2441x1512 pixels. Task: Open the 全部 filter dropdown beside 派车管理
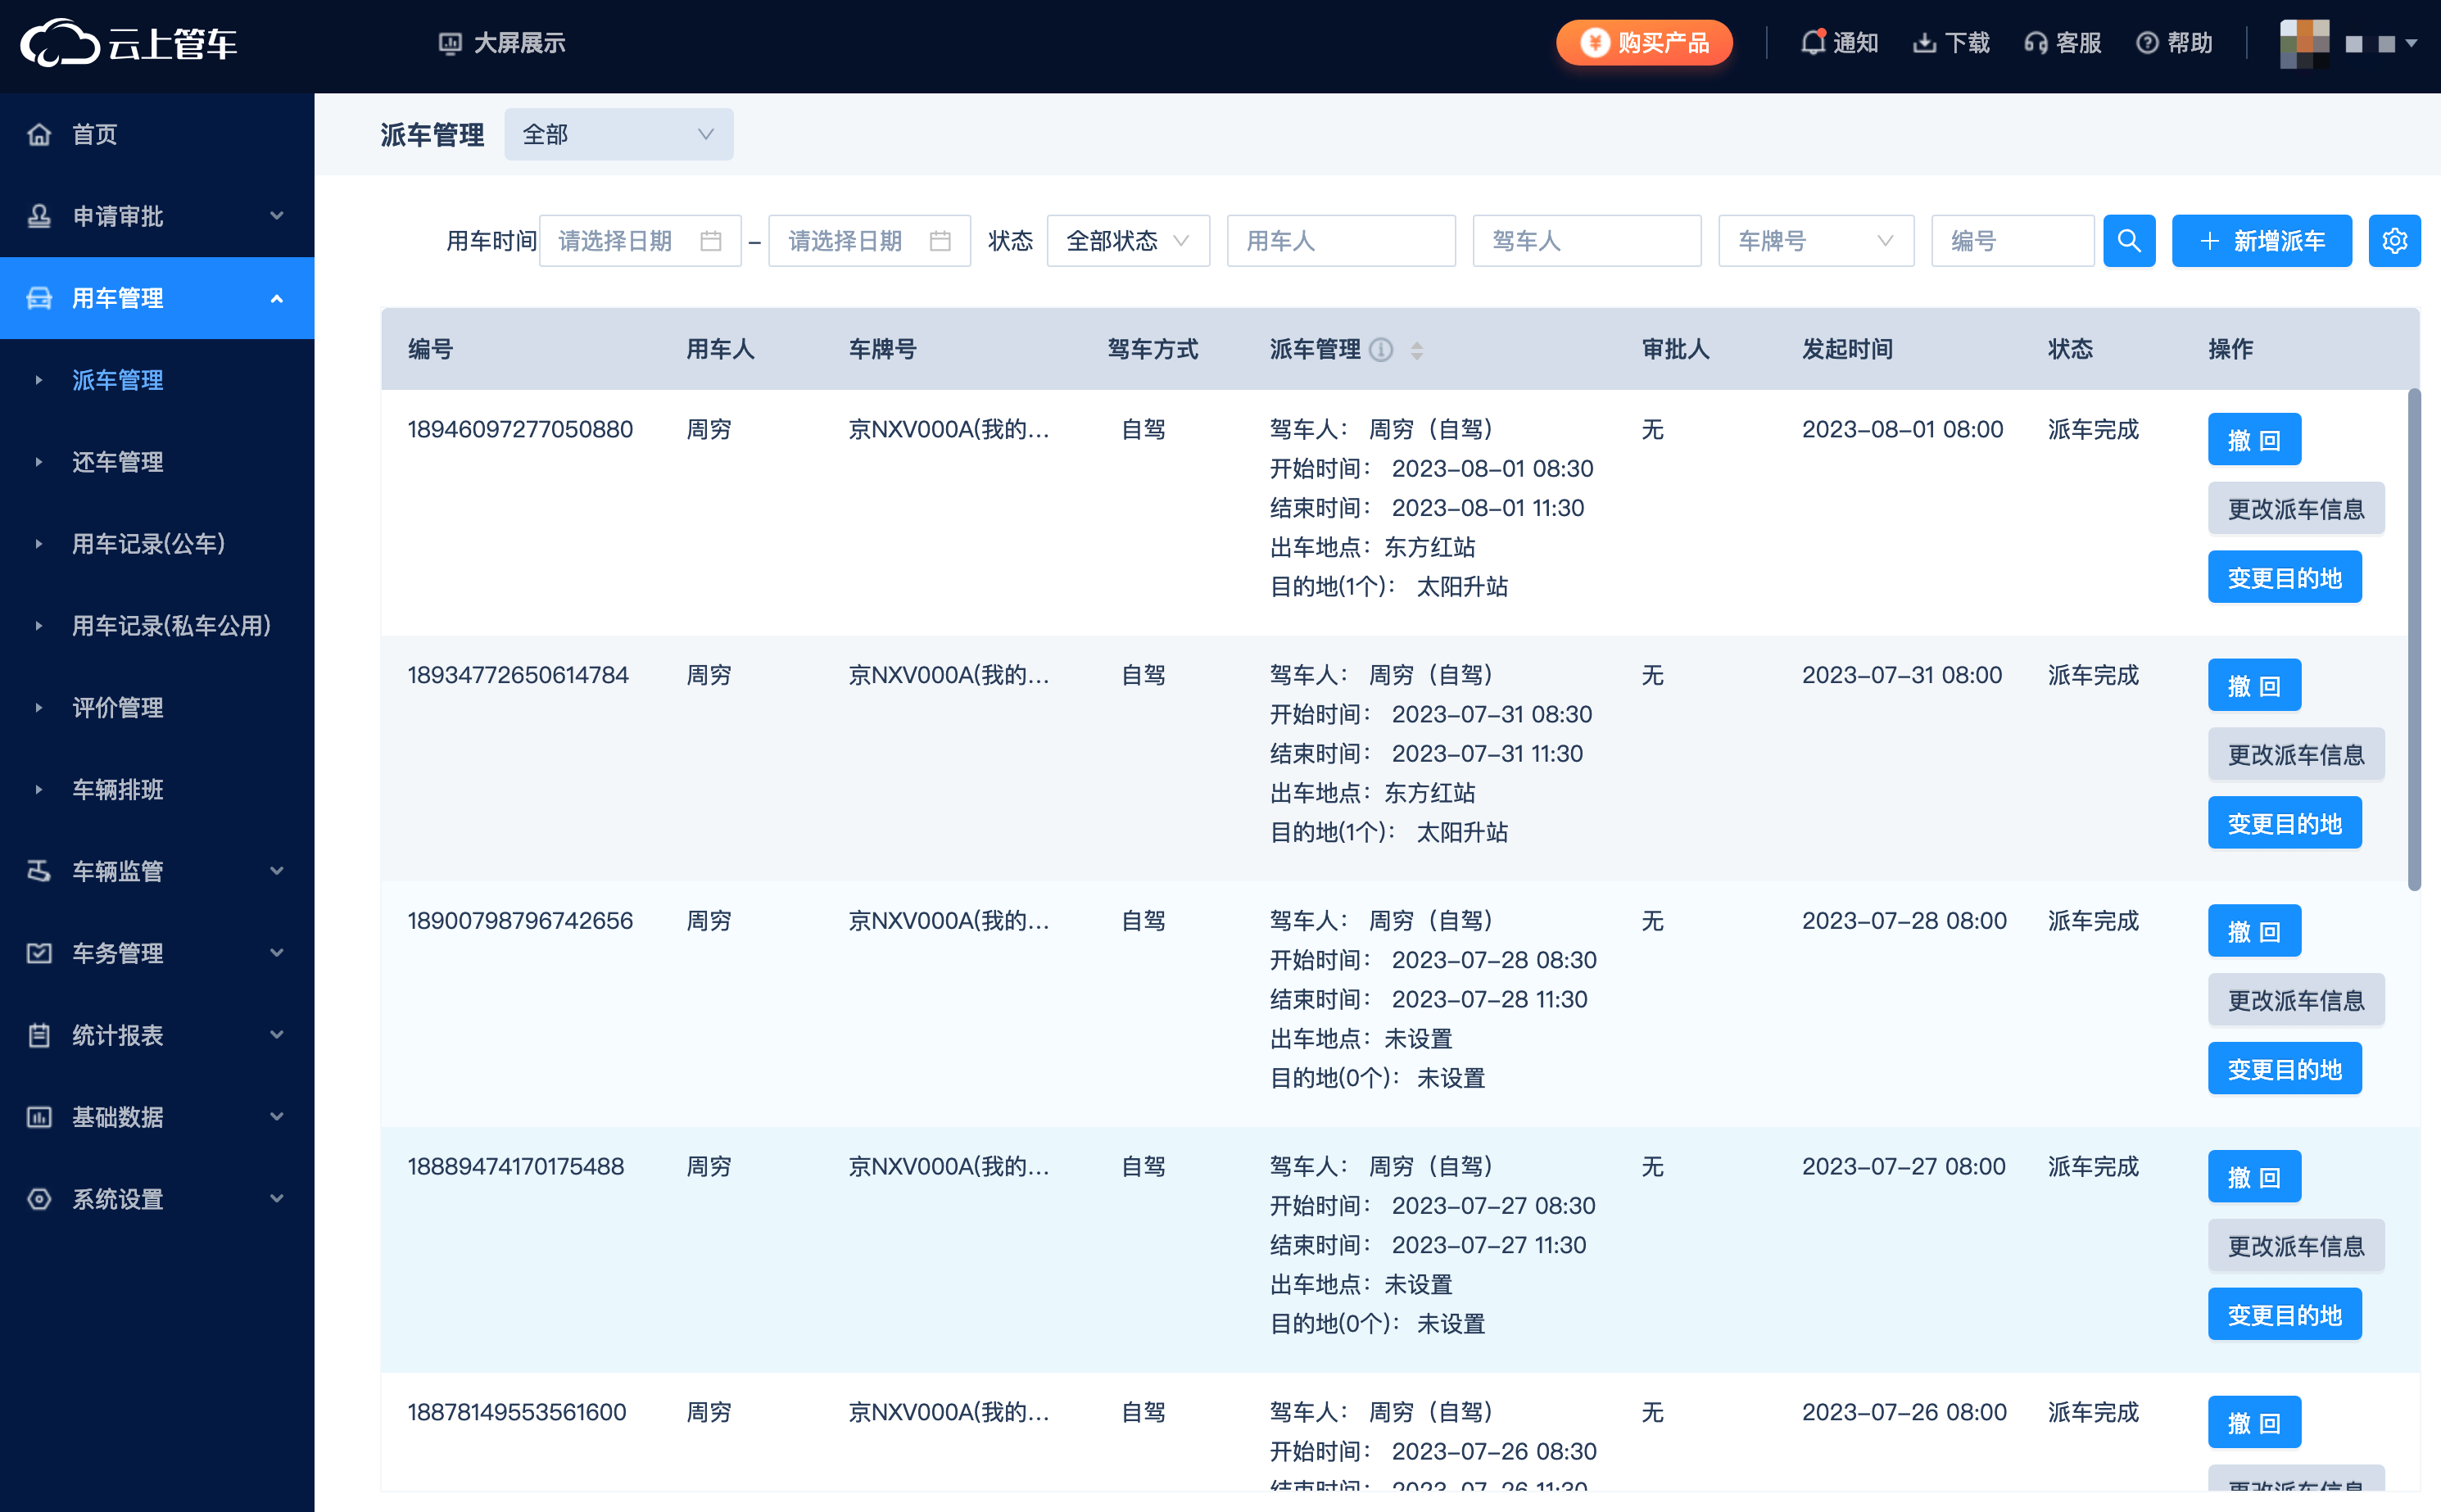618,134
